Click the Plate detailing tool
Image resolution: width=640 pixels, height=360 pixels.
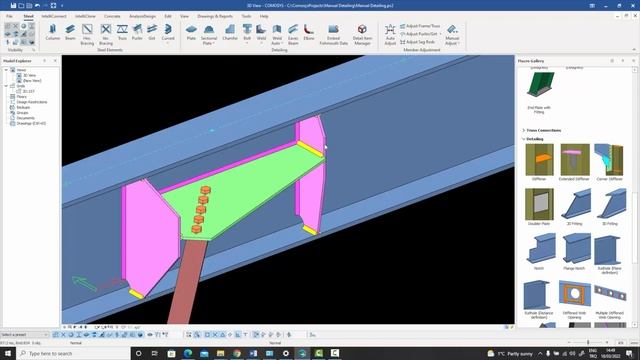point(191,32)
